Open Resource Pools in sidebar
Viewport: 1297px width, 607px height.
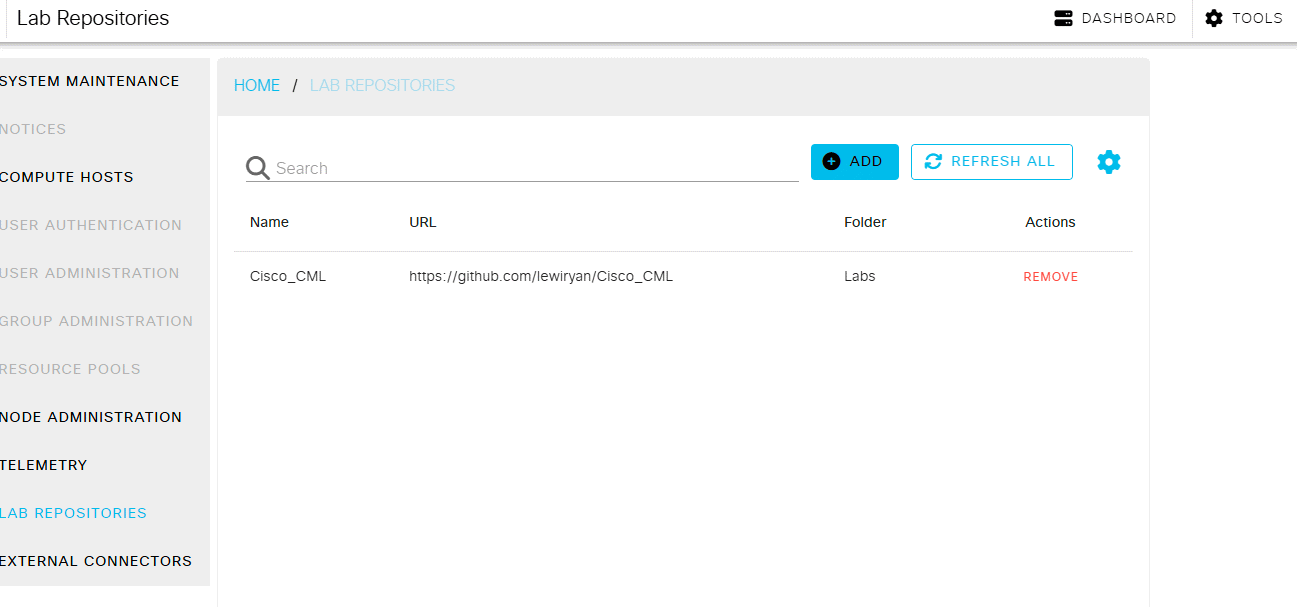click(x=71, y=369)
